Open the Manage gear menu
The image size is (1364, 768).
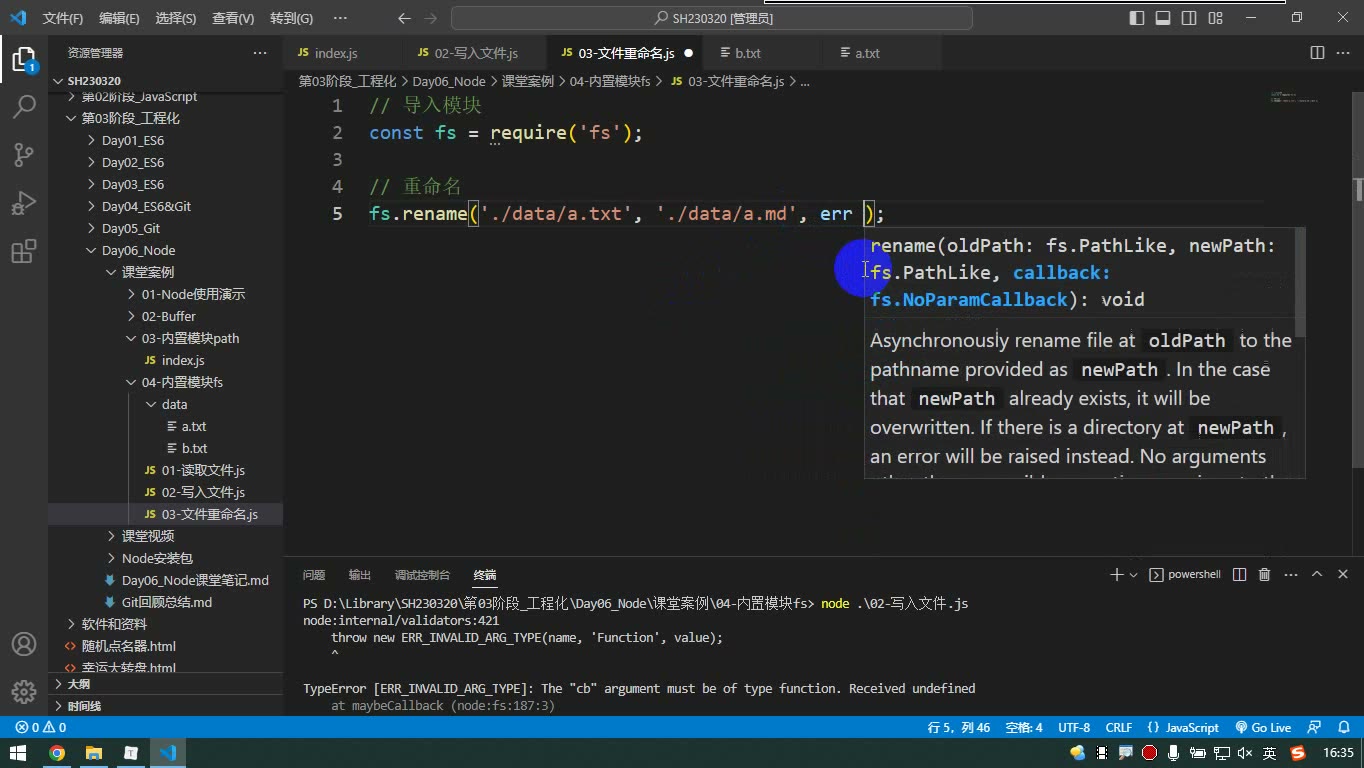click(x=24, y=692)
